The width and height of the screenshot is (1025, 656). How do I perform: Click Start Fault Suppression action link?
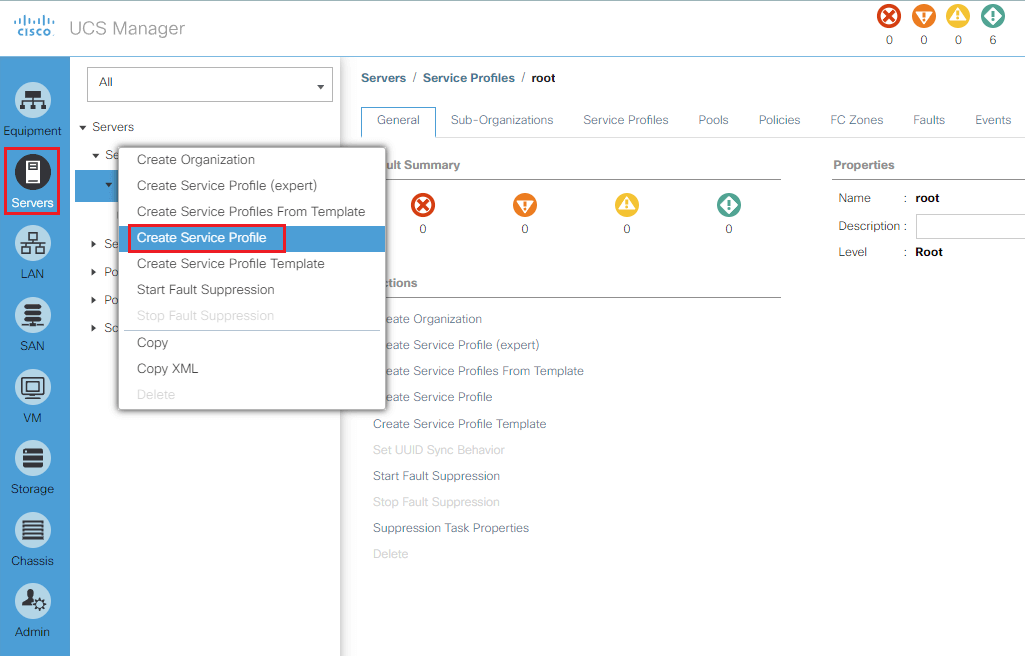(437, 476)
